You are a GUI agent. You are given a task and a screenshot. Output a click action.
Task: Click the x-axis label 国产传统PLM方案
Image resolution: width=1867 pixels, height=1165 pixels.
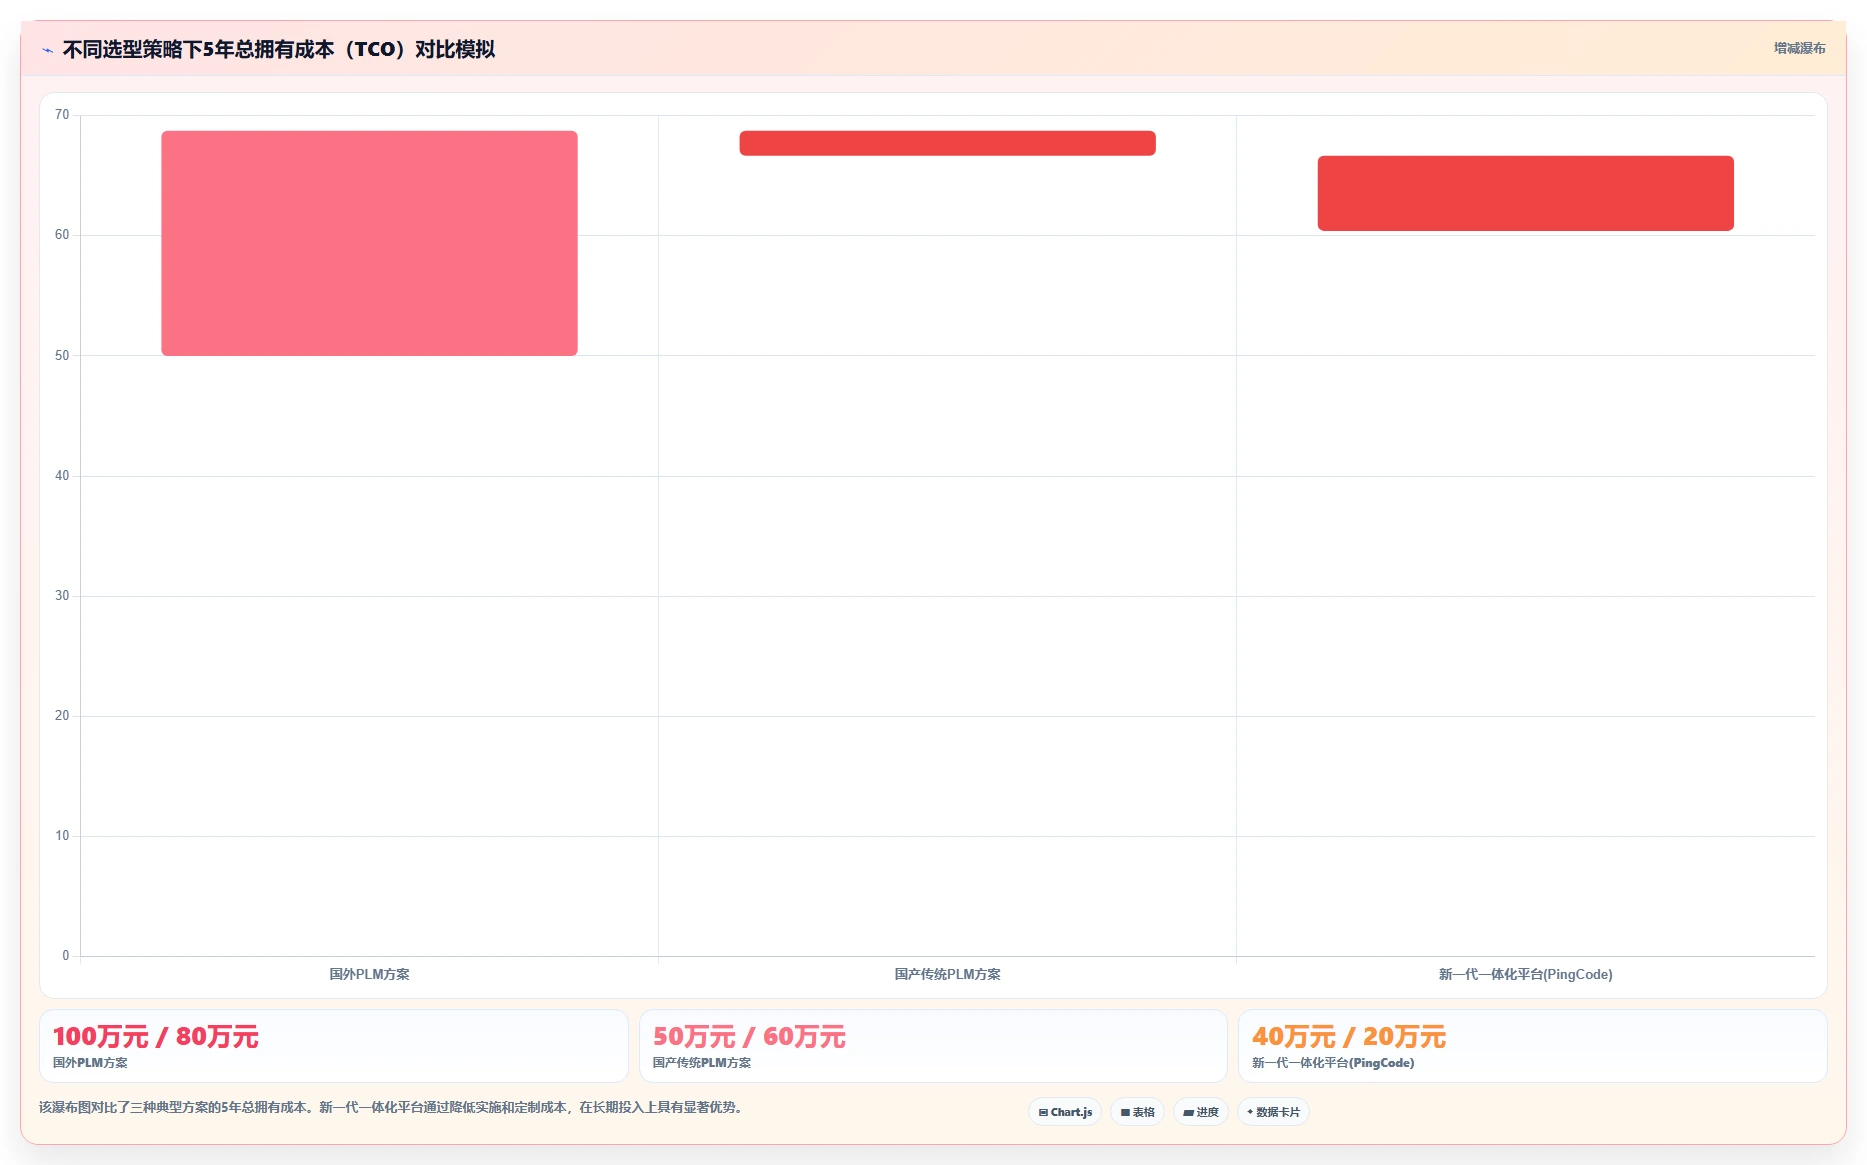click(947, 974)
